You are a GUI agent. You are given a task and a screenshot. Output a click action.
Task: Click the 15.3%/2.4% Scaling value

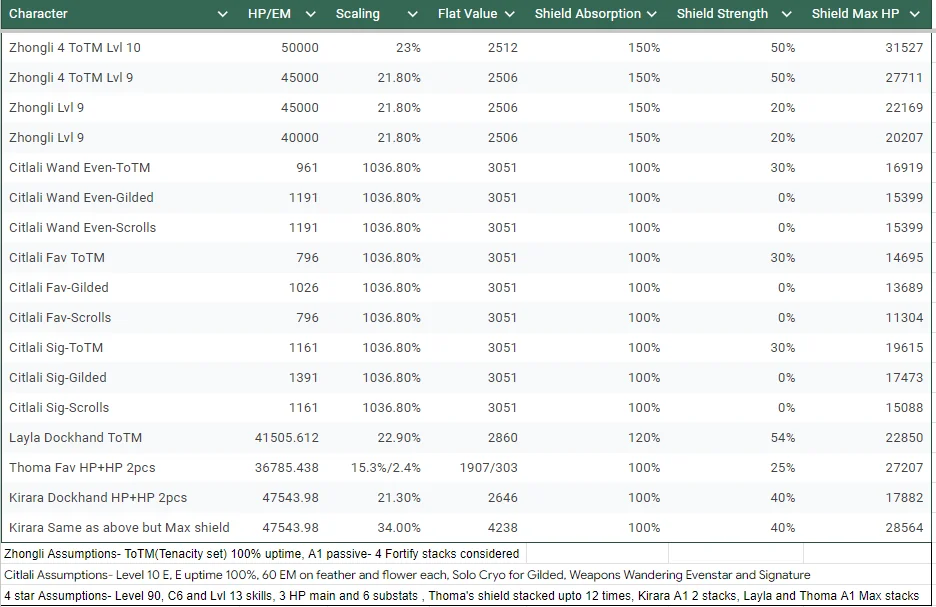[x=386, y=467]
